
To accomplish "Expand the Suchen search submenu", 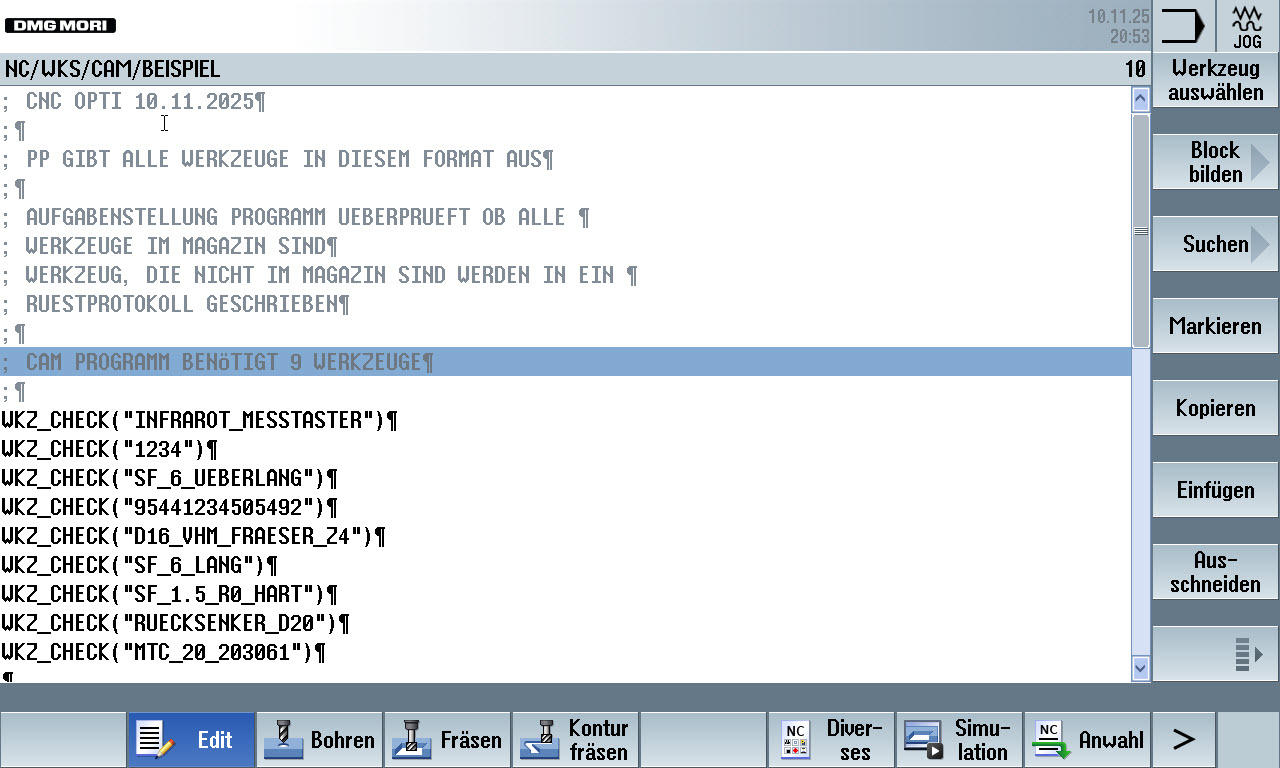I will (x=1215, y=244).
